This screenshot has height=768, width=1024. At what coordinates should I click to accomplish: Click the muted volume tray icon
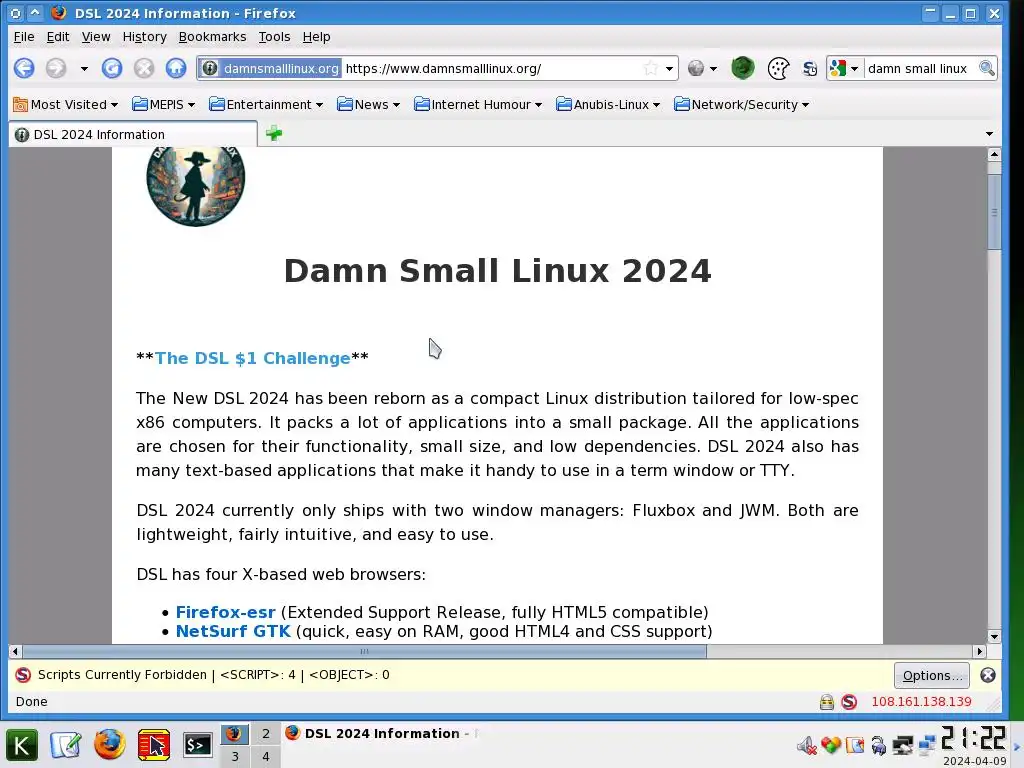pyautogui.click(x=807, y=745)
